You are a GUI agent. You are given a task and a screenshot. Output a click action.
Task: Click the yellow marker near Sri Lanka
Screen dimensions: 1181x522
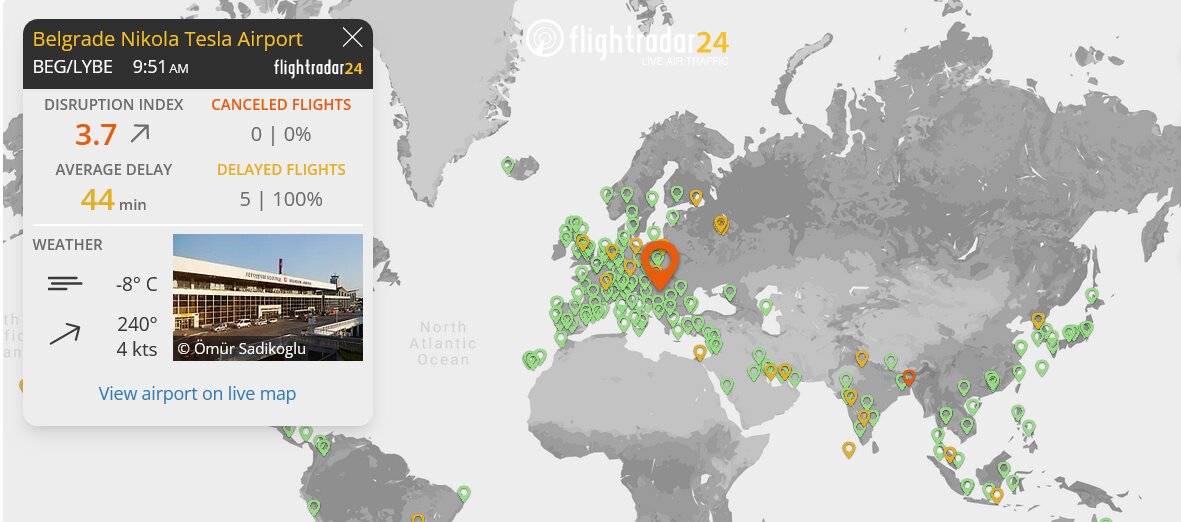pos(849,449)
